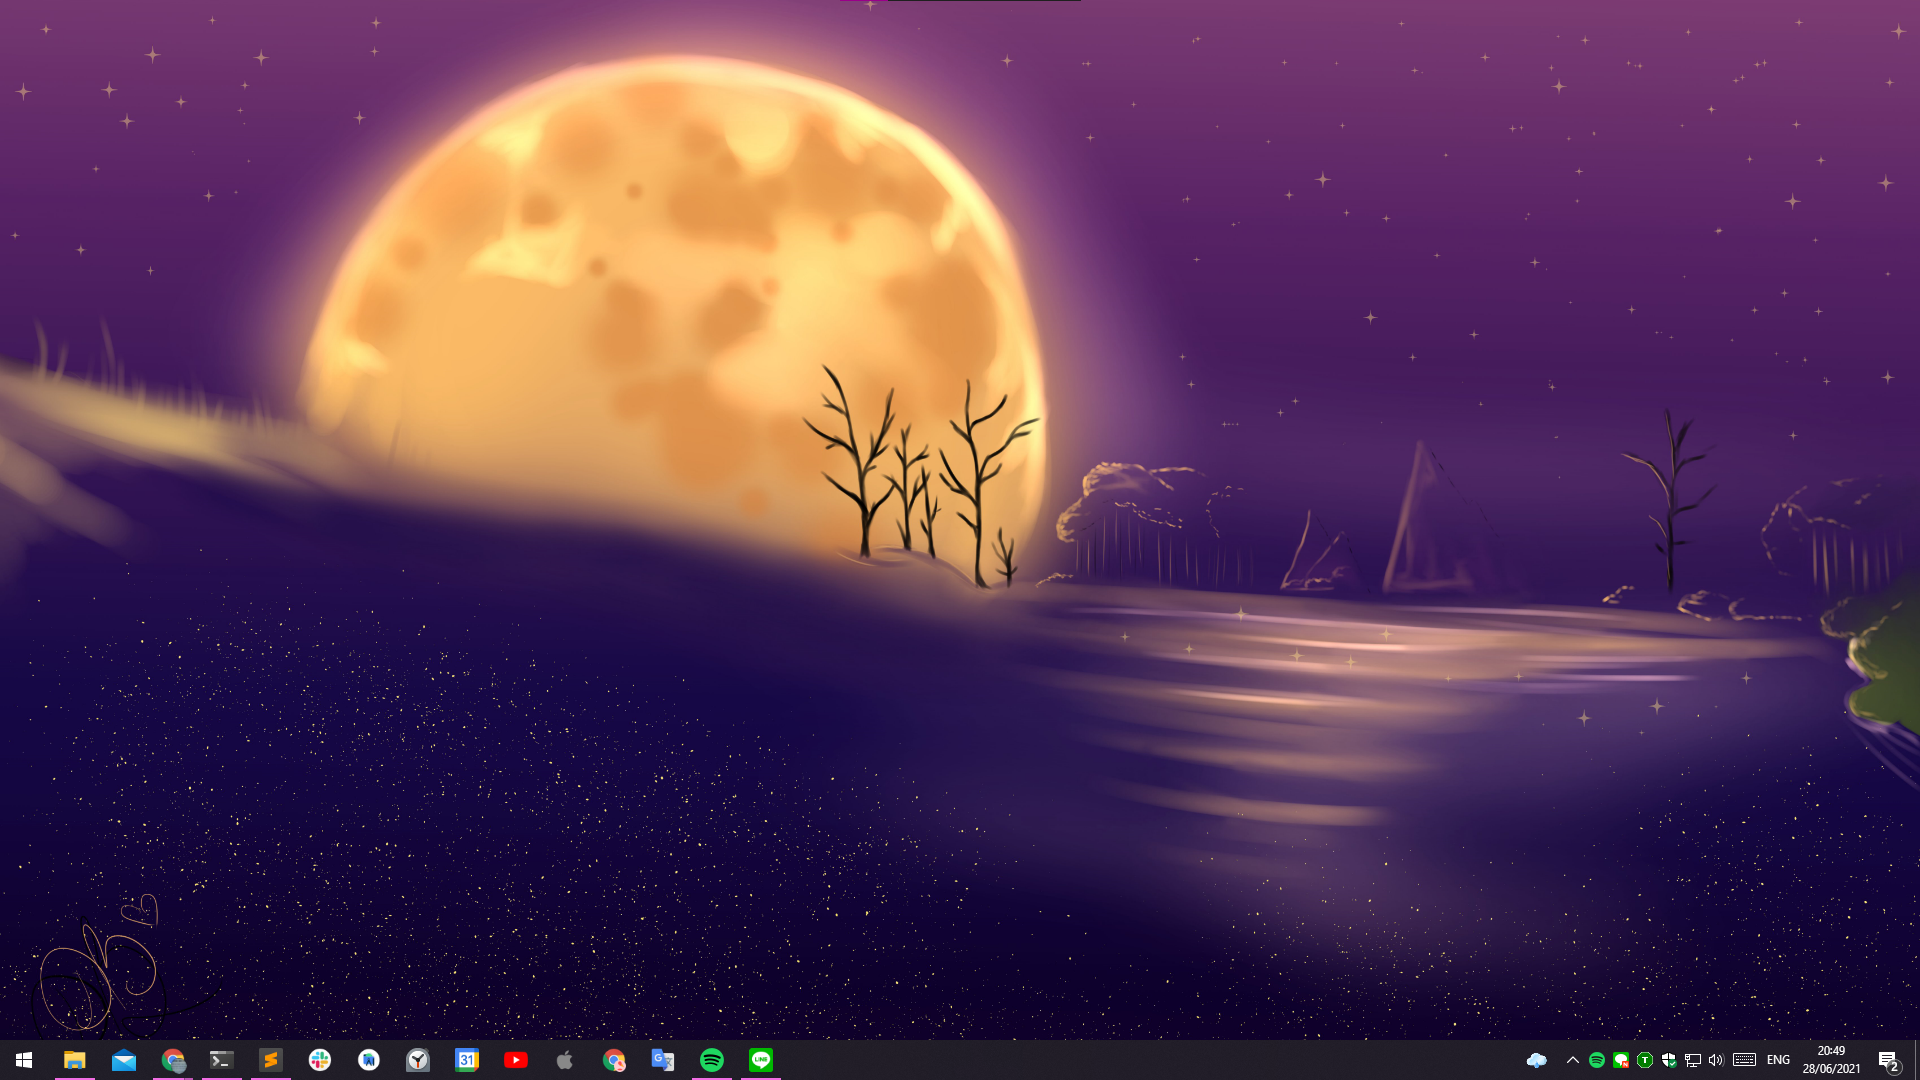Toggle the touch keyboard tray icon
Image resolution: width=1920 pixels, height=1080 pixels.
coord(1744,1060)
